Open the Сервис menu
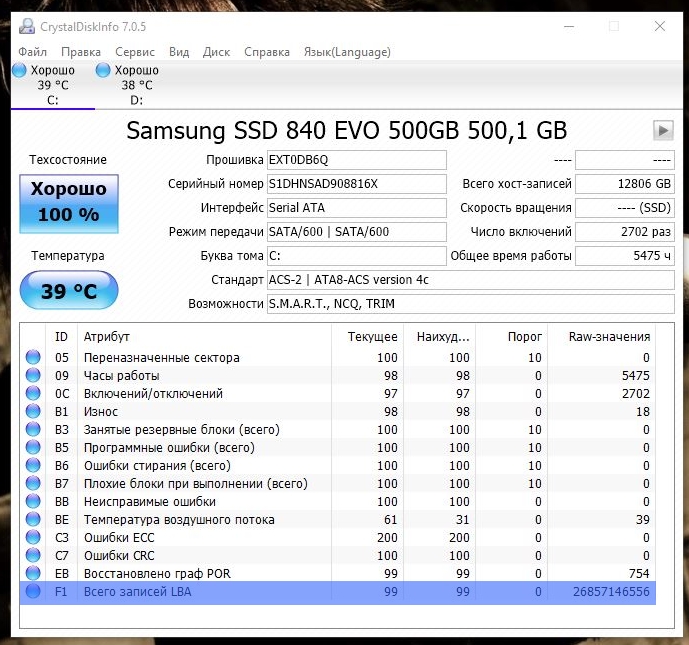This screenshot has height=645, width=689. [x=135, y=52]
